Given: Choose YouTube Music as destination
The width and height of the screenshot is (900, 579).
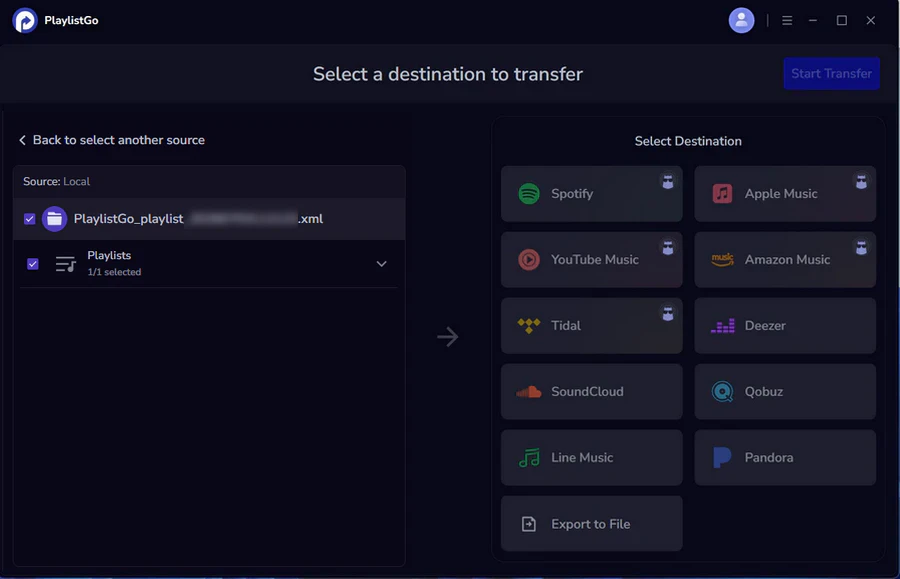Looking at the screenshot, I should 591,260.
